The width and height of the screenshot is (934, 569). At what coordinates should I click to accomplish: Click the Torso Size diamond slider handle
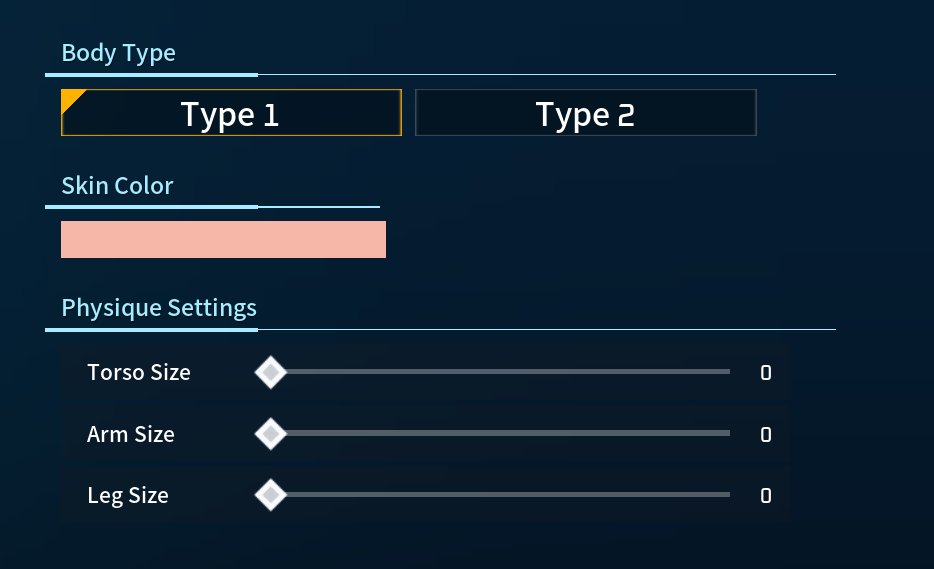point(270,373)
